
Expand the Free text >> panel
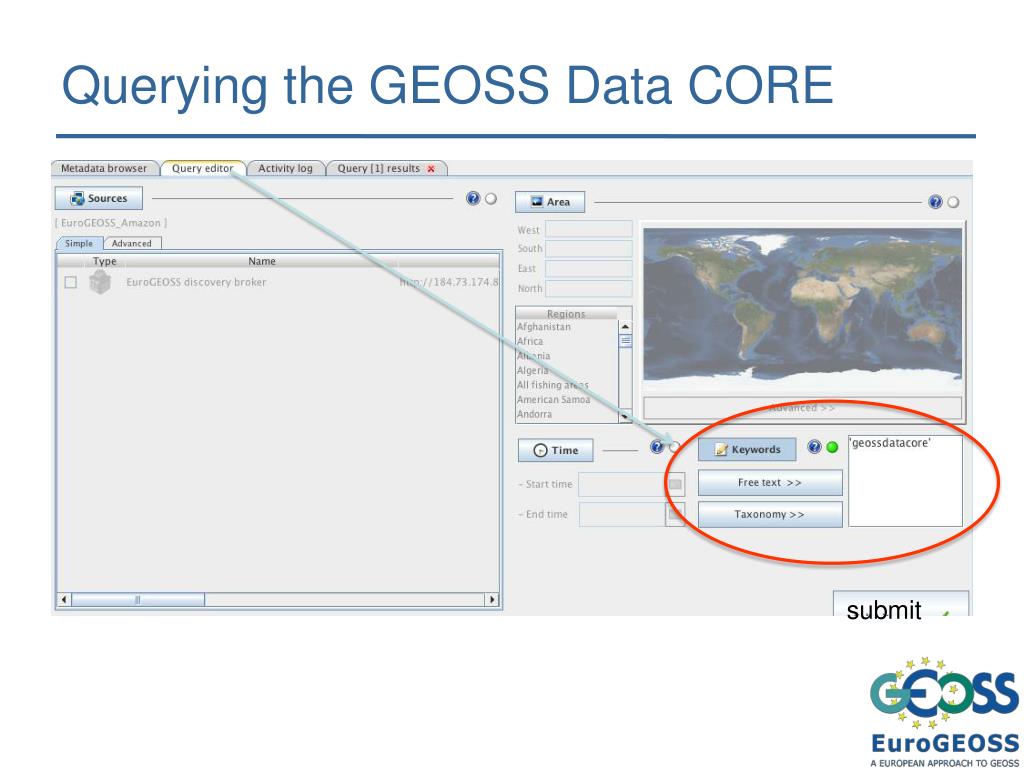click(770, 483)
